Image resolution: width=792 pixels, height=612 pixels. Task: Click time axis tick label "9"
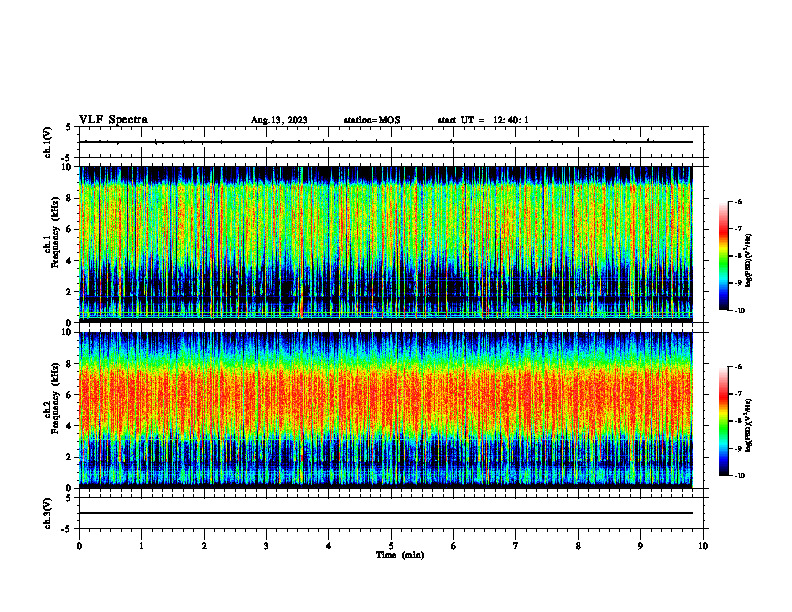pyautogui.click(x=640, y=546)
